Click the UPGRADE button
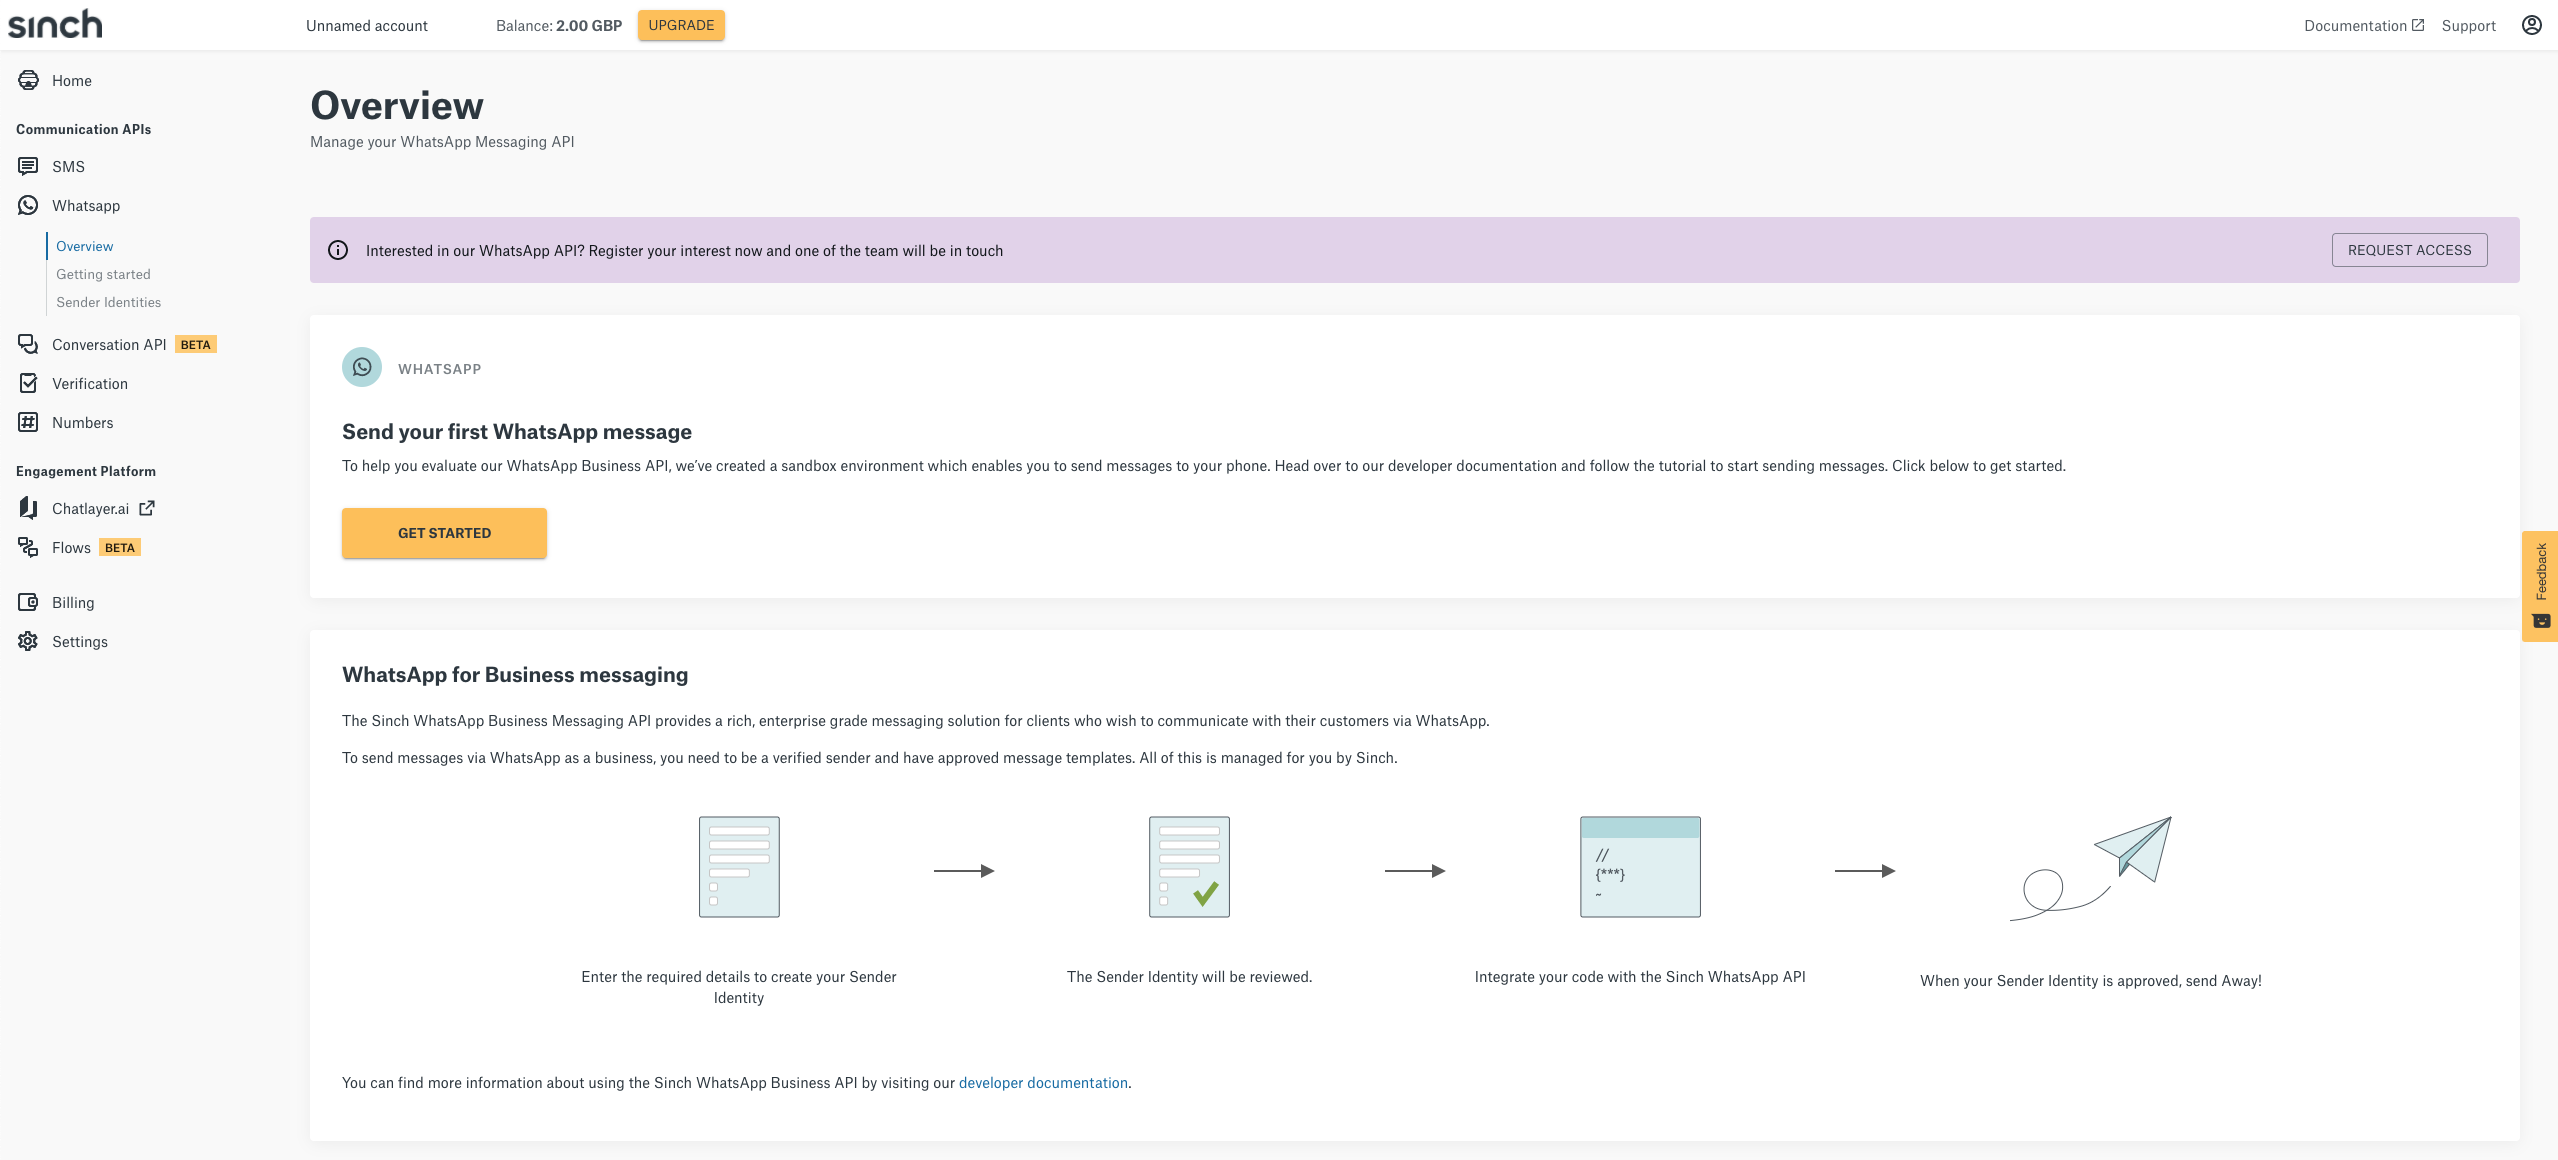Image resolution: width=2558 pixels, height=1160 pixels. [x=681, y=25]
